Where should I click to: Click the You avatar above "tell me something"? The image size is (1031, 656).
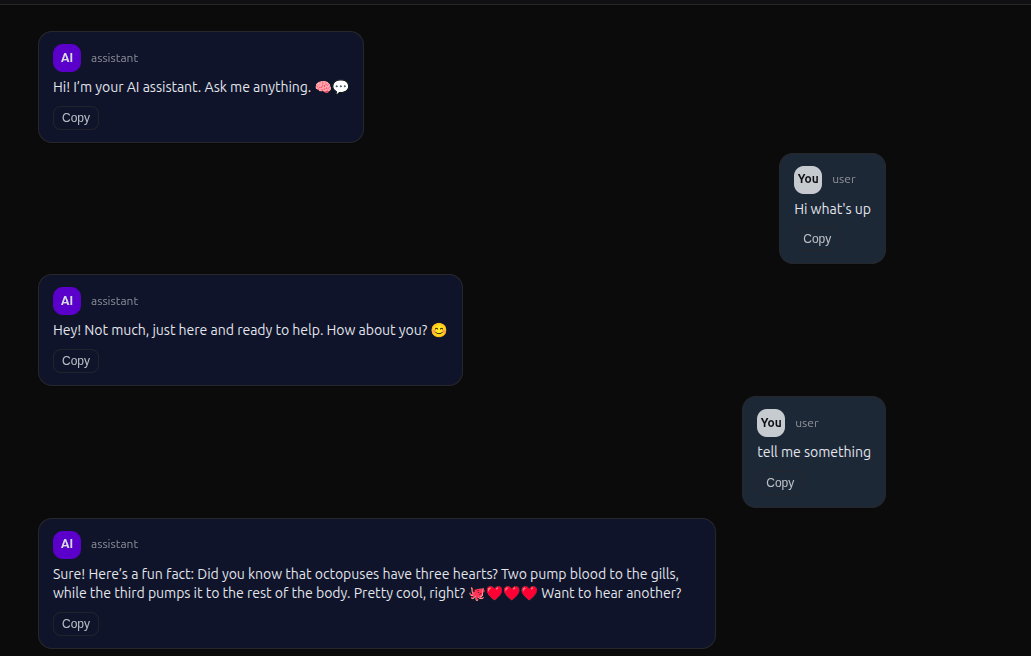[771, 423]
